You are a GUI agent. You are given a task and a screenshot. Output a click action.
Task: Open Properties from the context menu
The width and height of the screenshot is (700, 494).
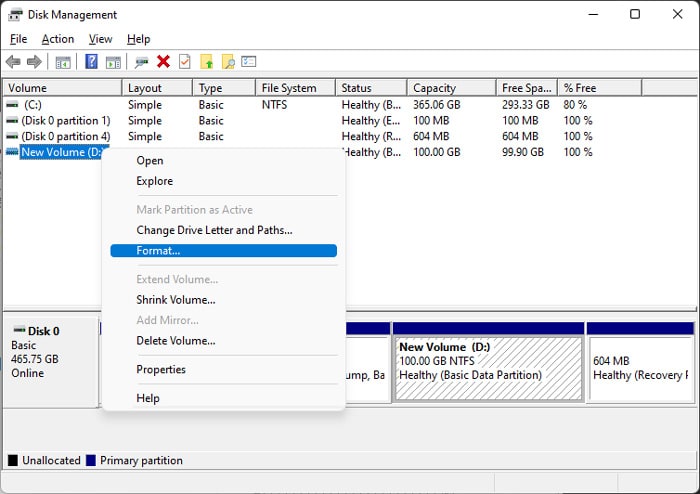(x=223, y=369)
